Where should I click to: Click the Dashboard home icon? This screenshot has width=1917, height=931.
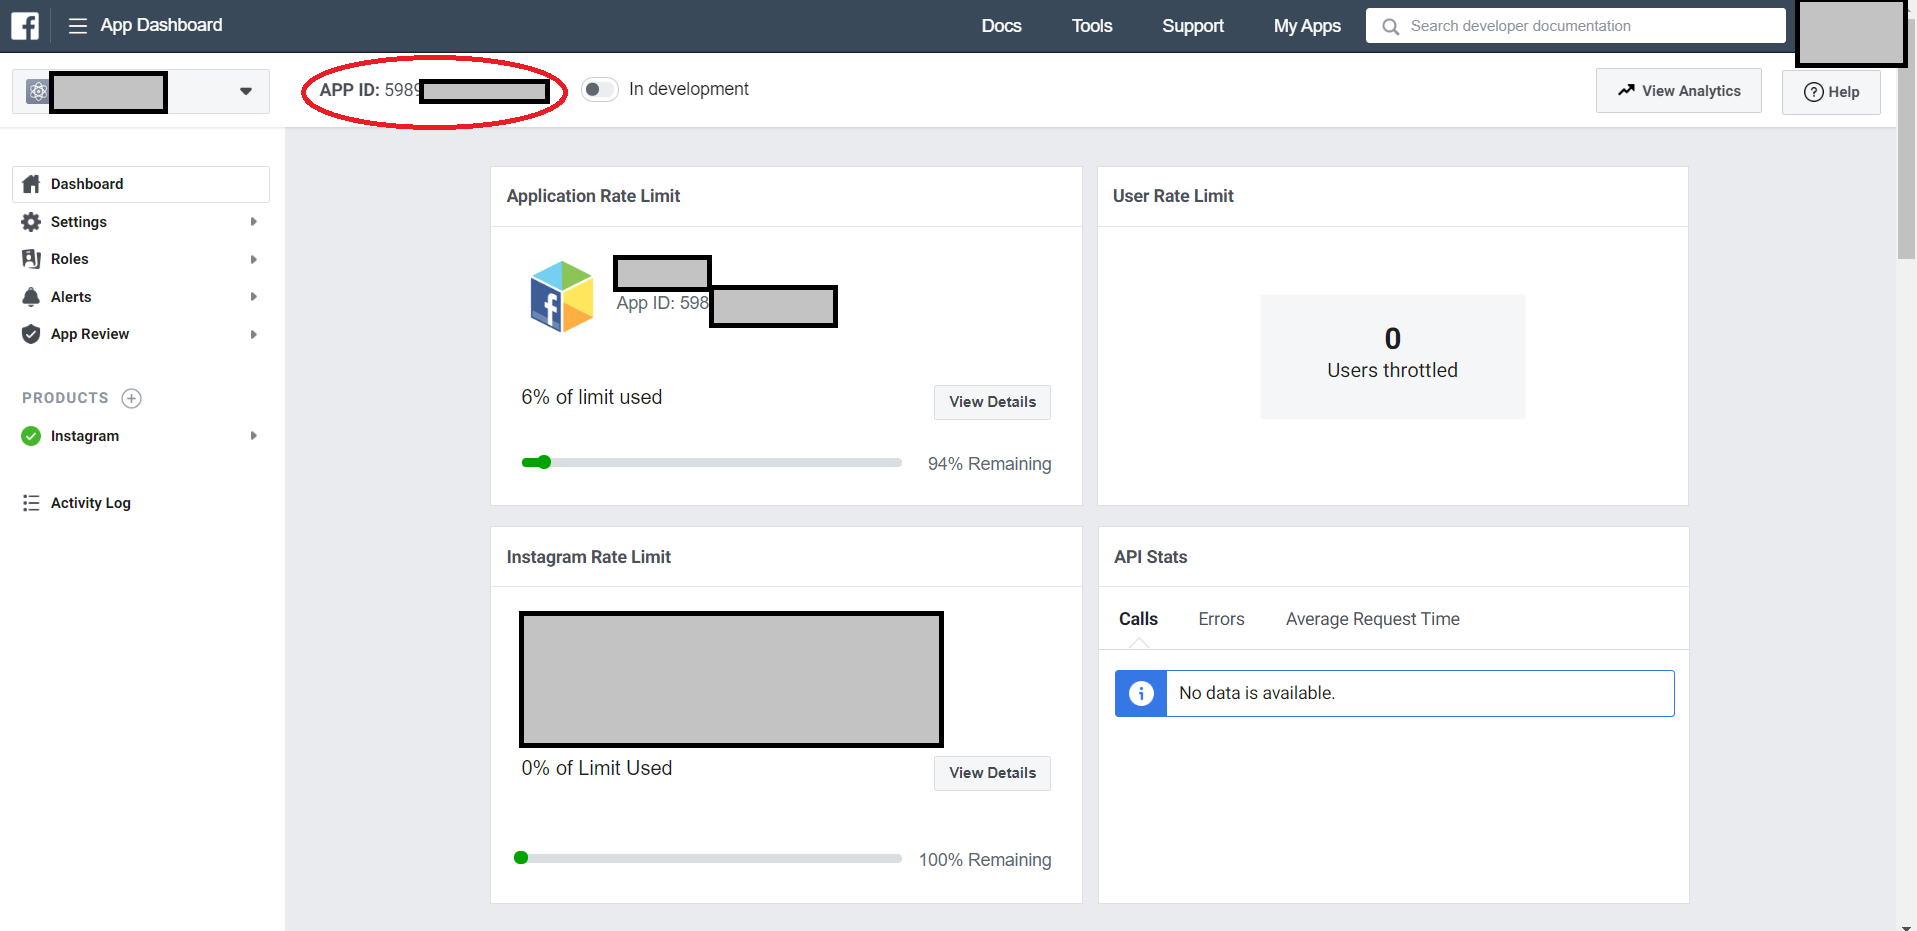click(31, 184)
